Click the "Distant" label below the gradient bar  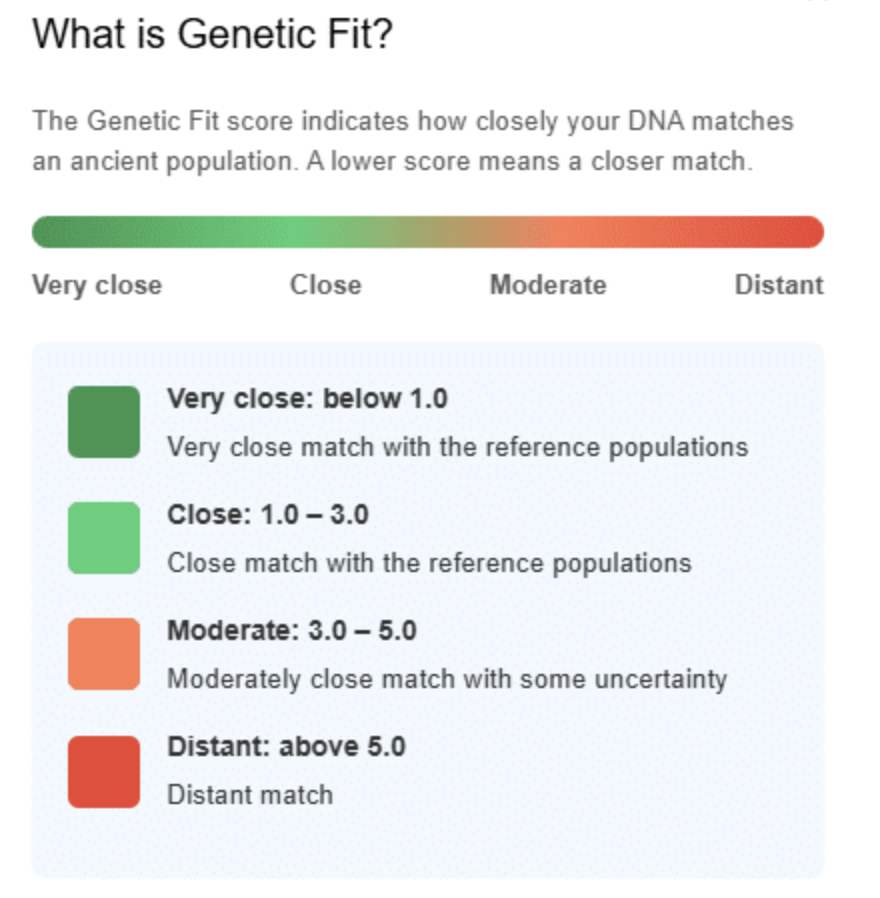pyautogui.click(x=779, y=285)
